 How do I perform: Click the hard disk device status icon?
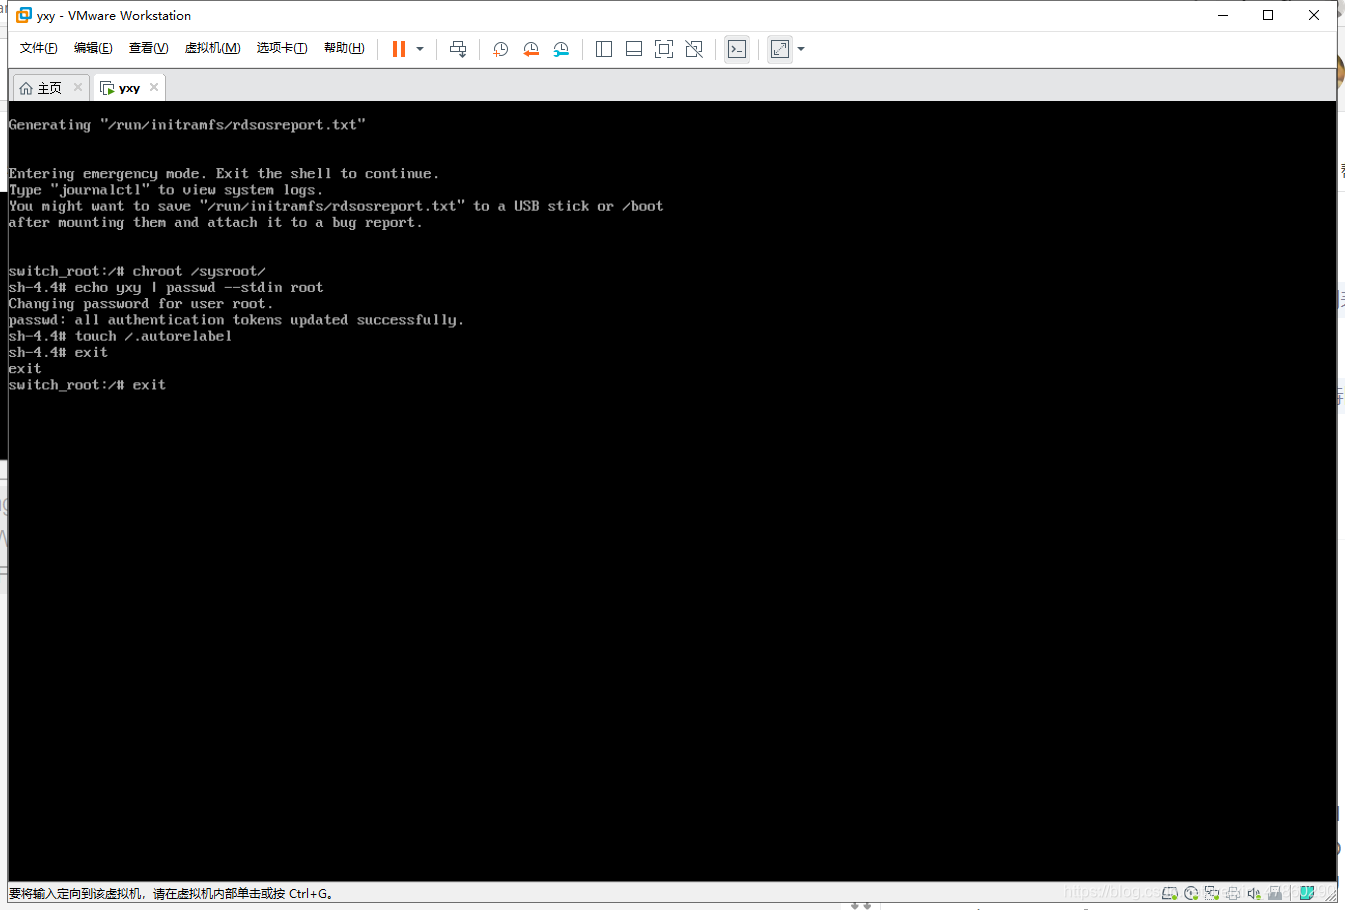tap(1169, 893)
